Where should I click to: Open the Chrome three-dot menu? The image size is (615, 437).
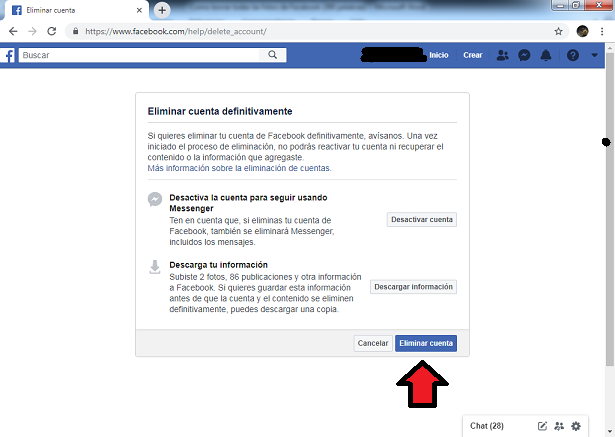(602, 31)
